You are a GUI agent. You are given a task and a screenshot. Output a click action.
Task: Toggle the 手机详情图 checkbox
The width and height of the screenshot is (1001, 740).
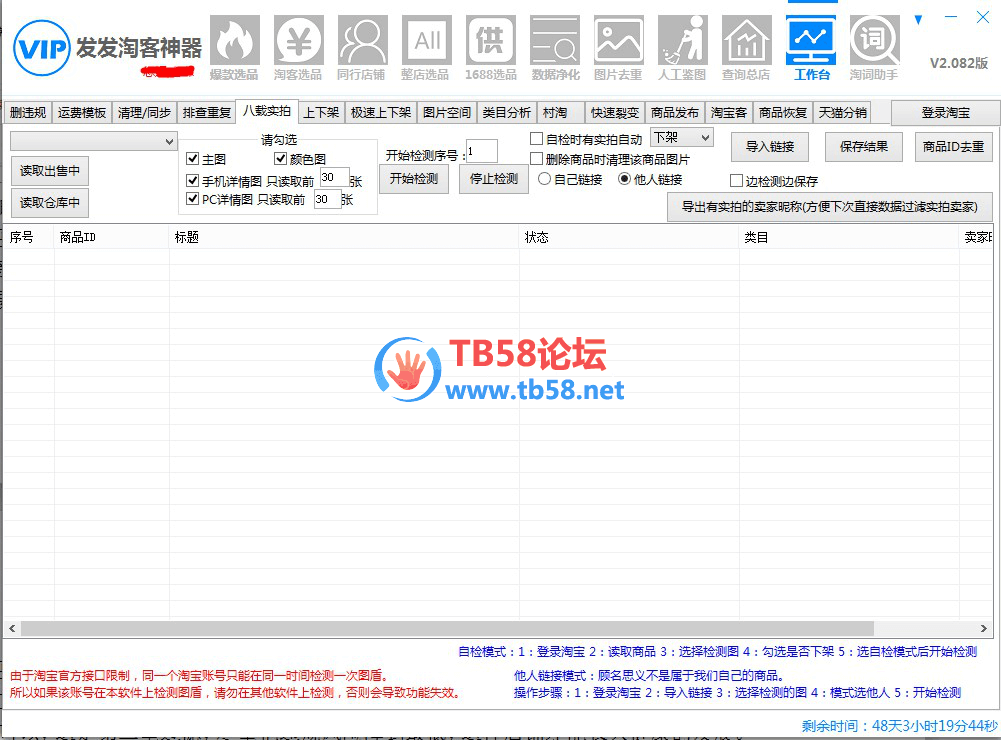(x=192, y=180)
